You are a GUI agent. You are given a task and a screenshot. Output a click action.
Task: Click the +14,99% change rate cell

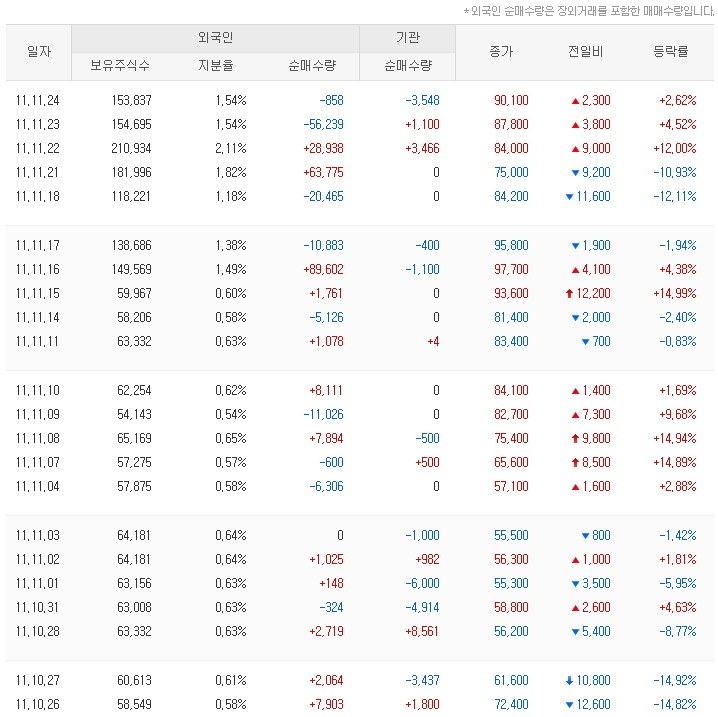tap(677, 293)
